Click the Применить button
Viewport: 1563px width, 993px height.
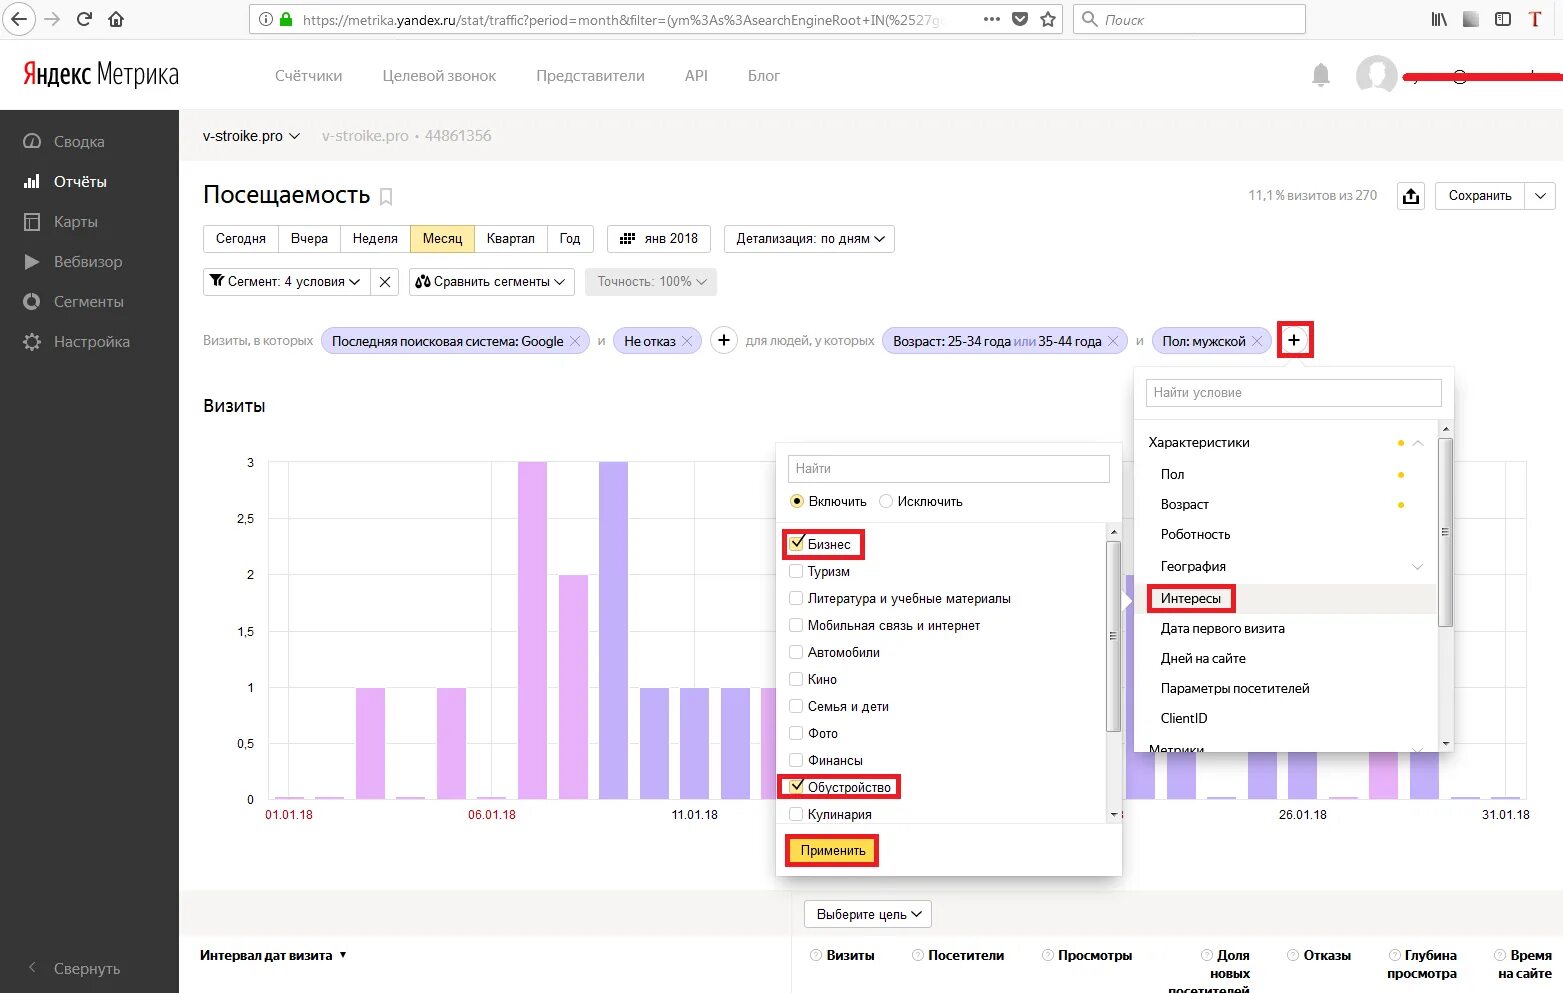coord(832,851)
